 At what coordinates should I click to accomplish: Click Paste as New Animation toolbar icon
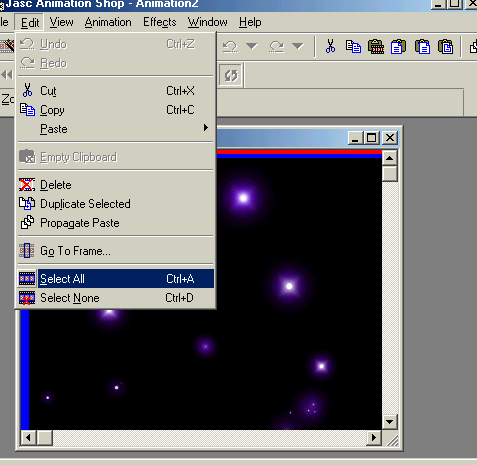[376, 47]
